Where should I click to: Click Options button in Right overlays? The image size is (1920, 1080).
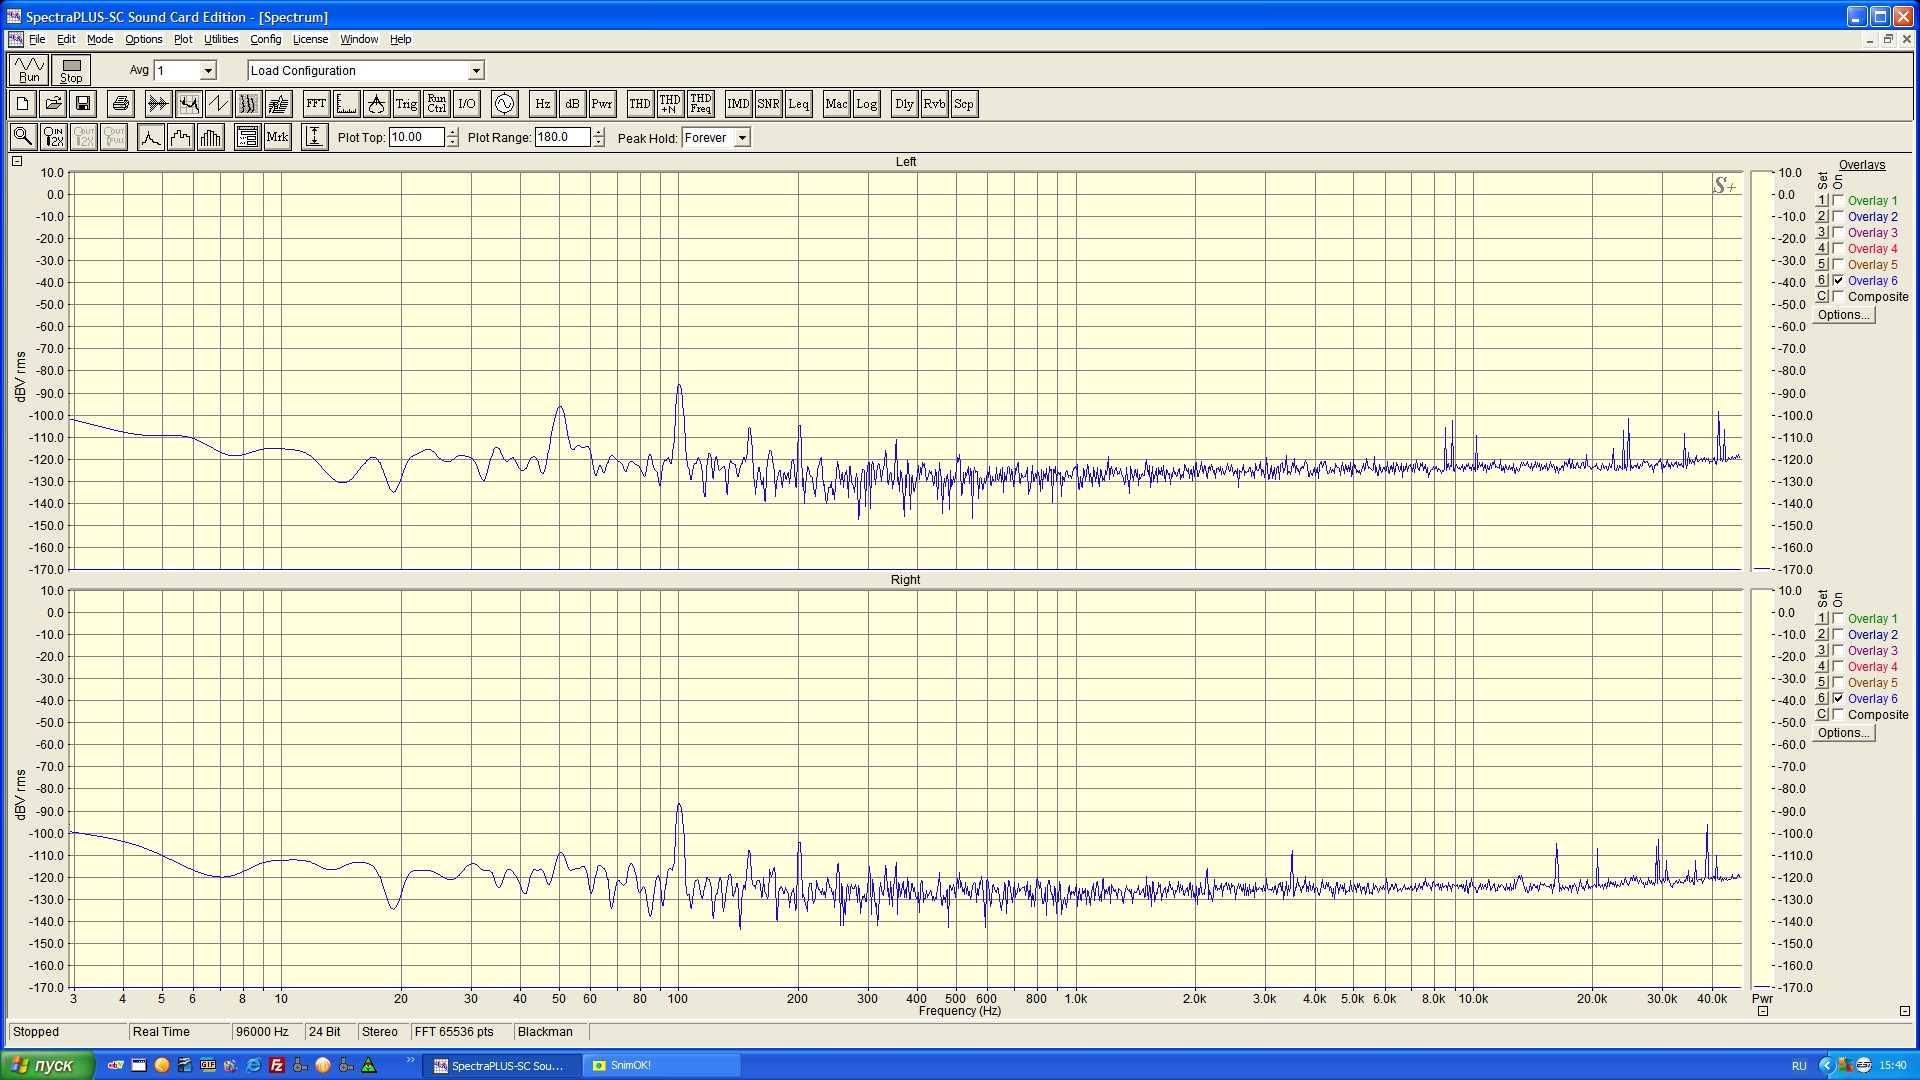(x=1843, y=733)
